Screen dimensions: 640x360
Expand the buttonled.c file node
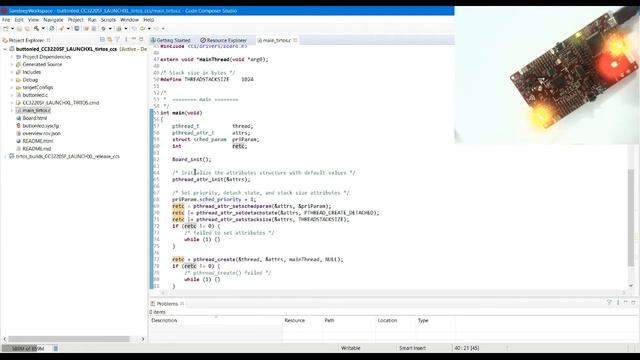(11, 95)
